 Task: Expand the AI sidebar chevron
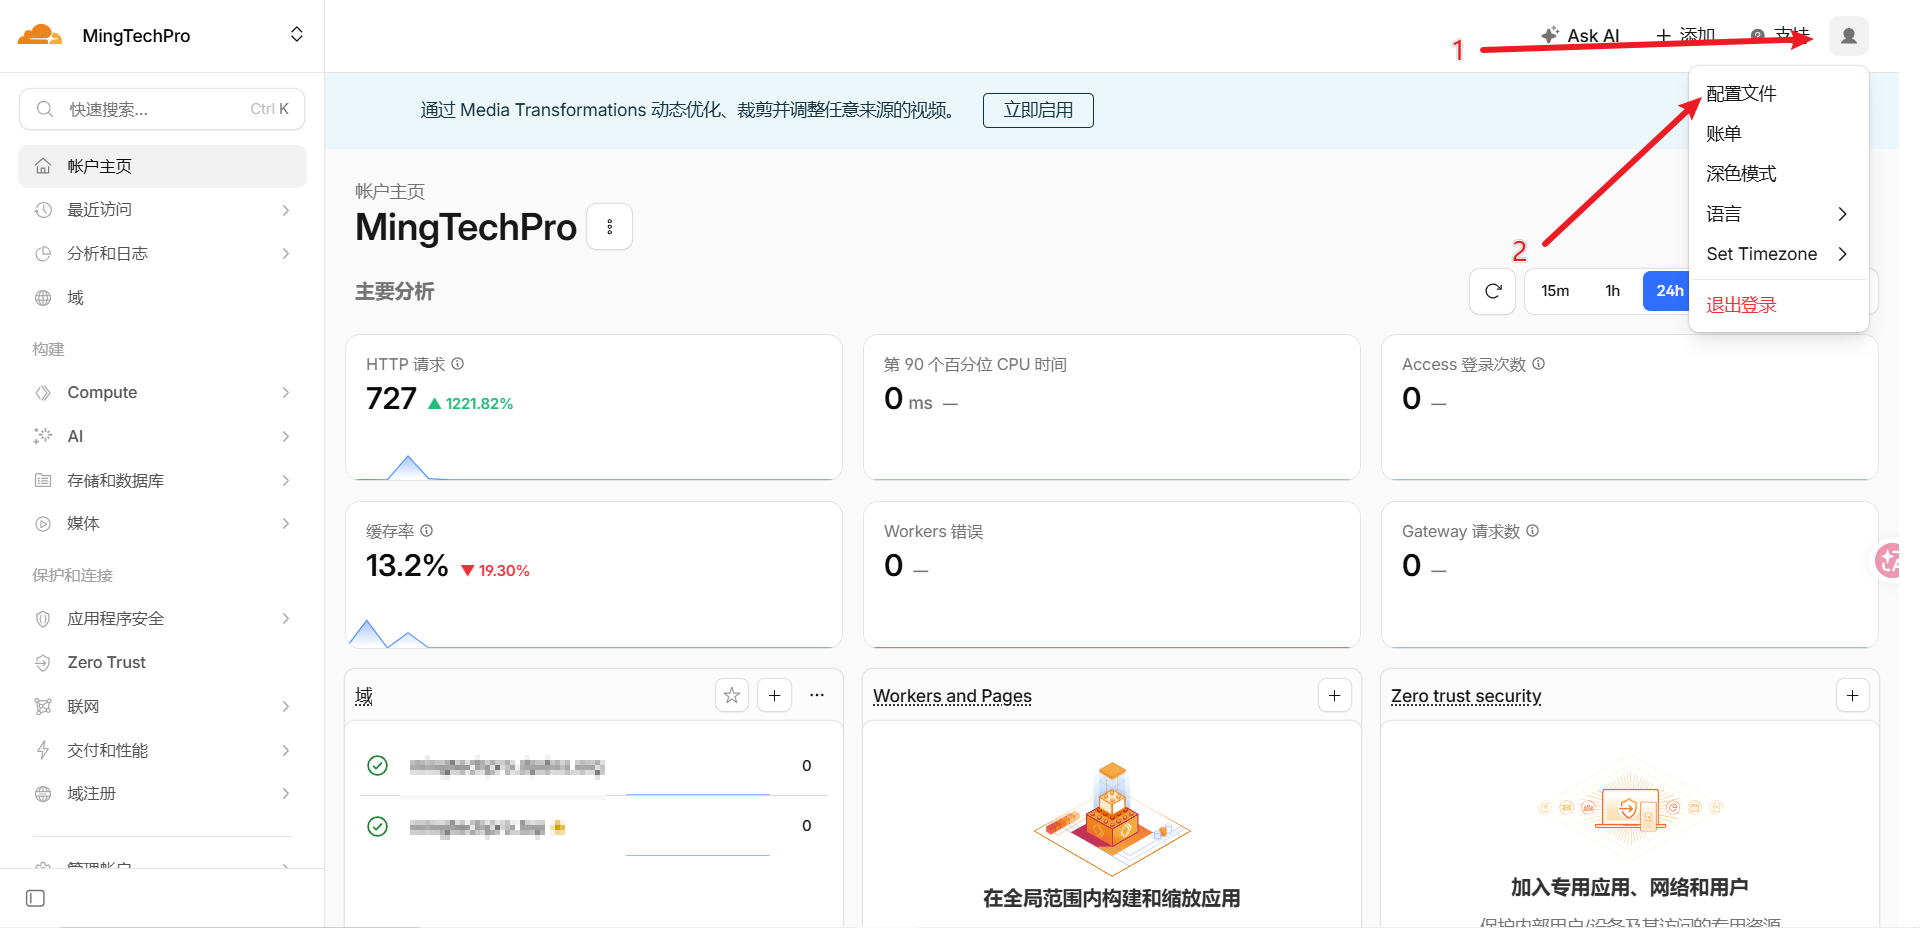pos(286,436)
